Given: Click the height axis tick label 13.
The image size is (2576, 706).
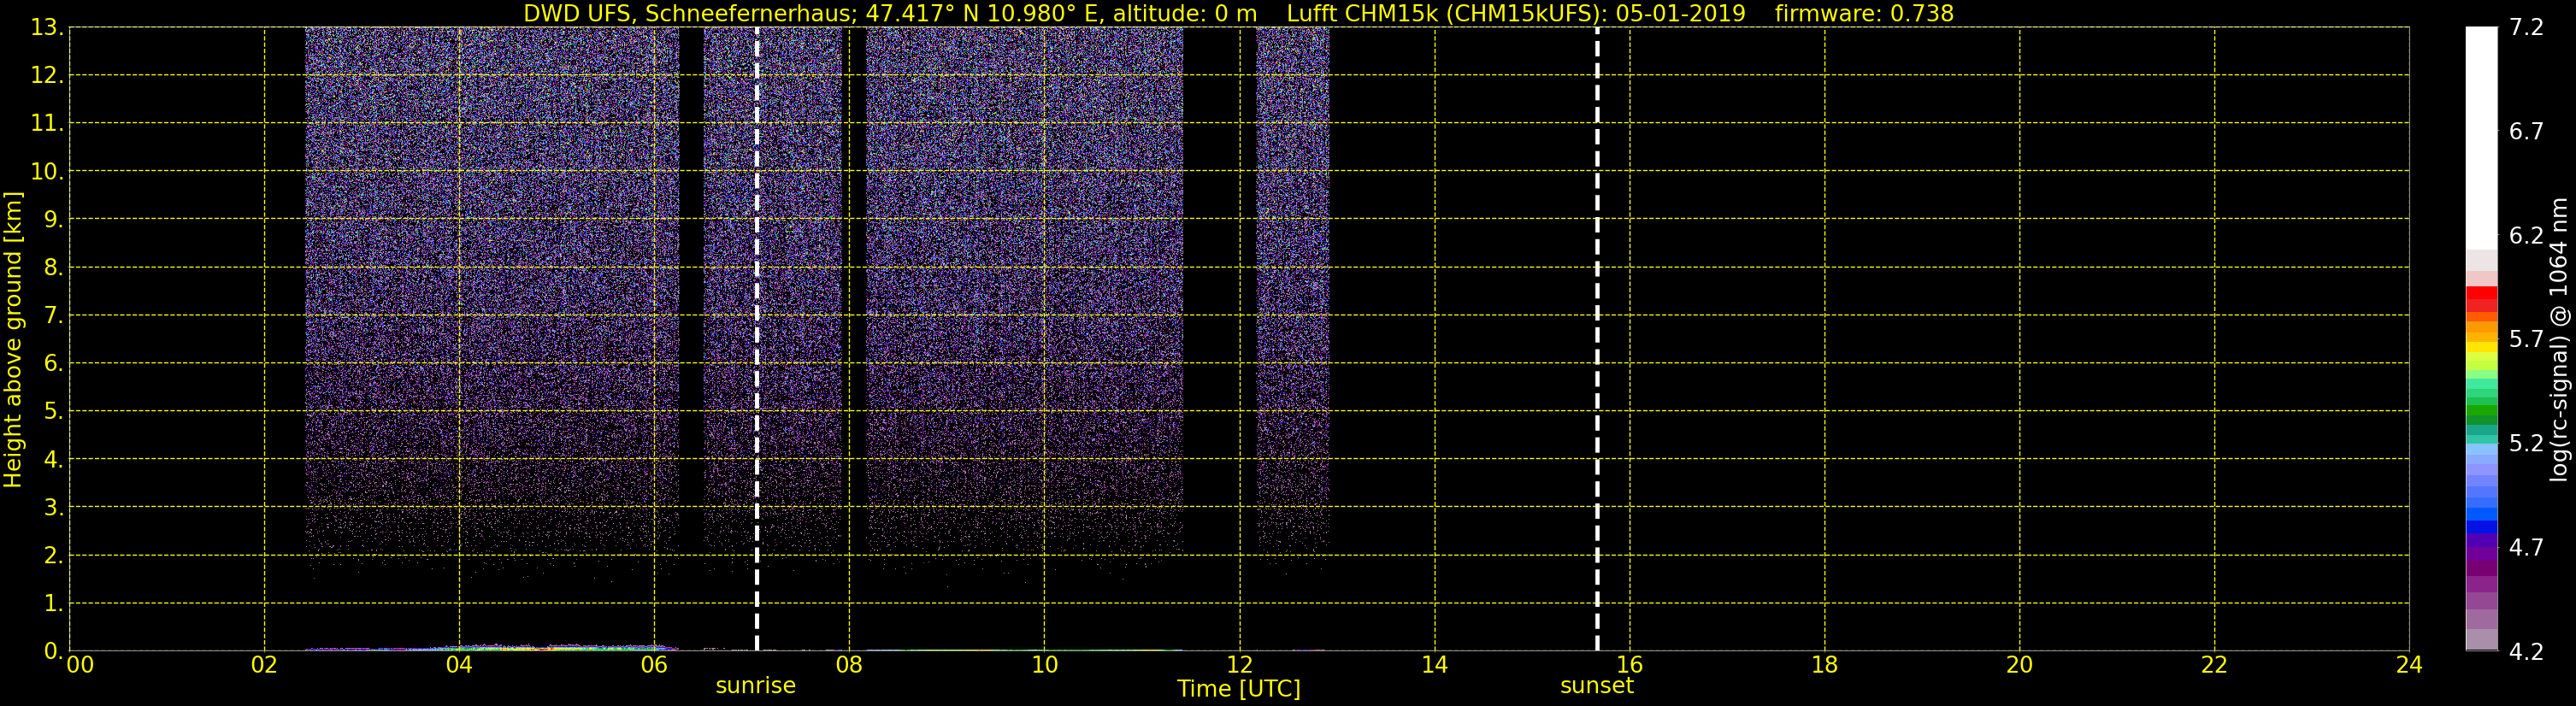Looking at the screenshot, I should pos(46,28).
